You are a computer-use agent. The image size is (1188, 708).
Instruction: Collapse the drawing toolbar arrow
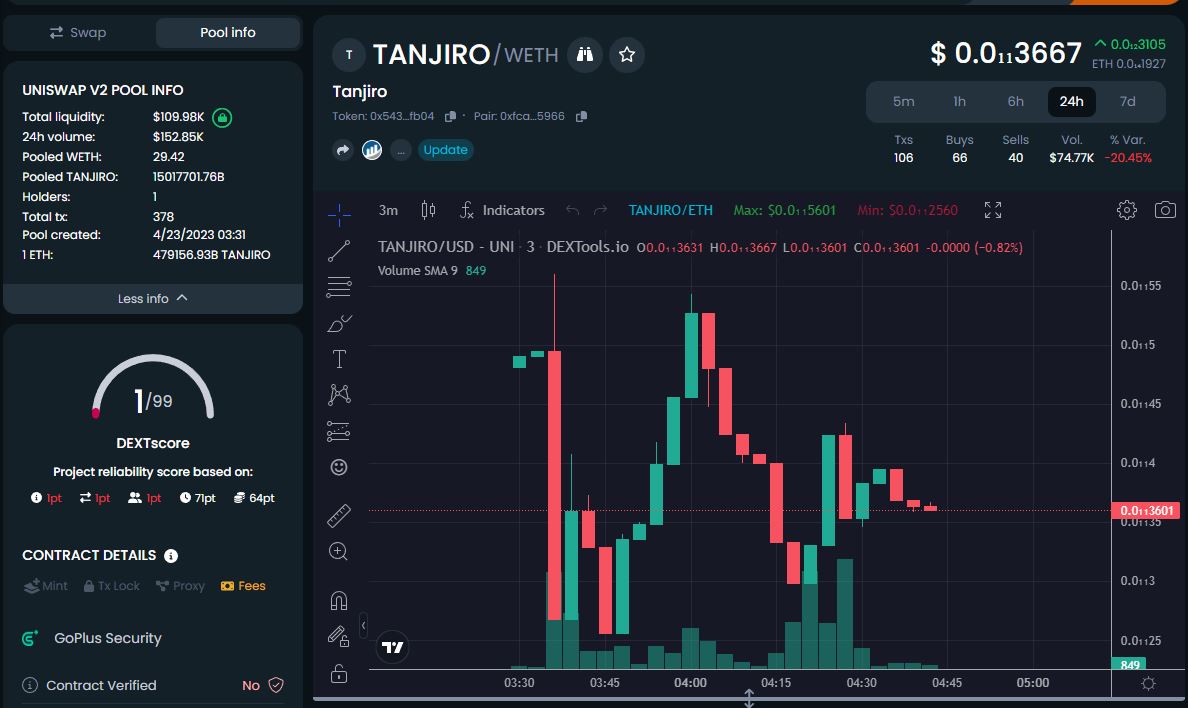click(x=364, y=625)
